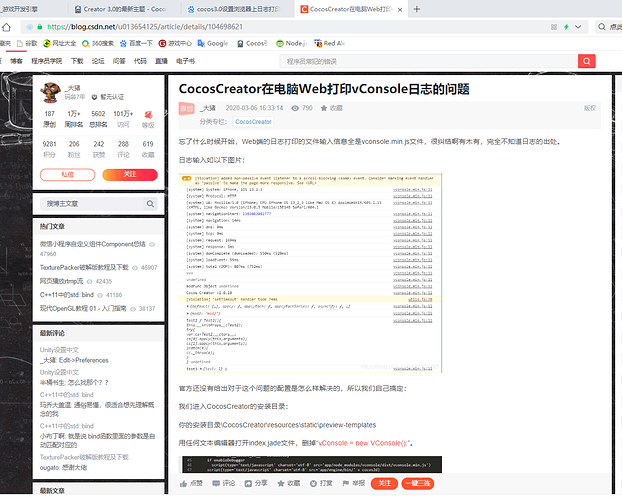Open the 百度一下 bookmark
The height and width of the screenshot is (500, 622).
[136, 43]
